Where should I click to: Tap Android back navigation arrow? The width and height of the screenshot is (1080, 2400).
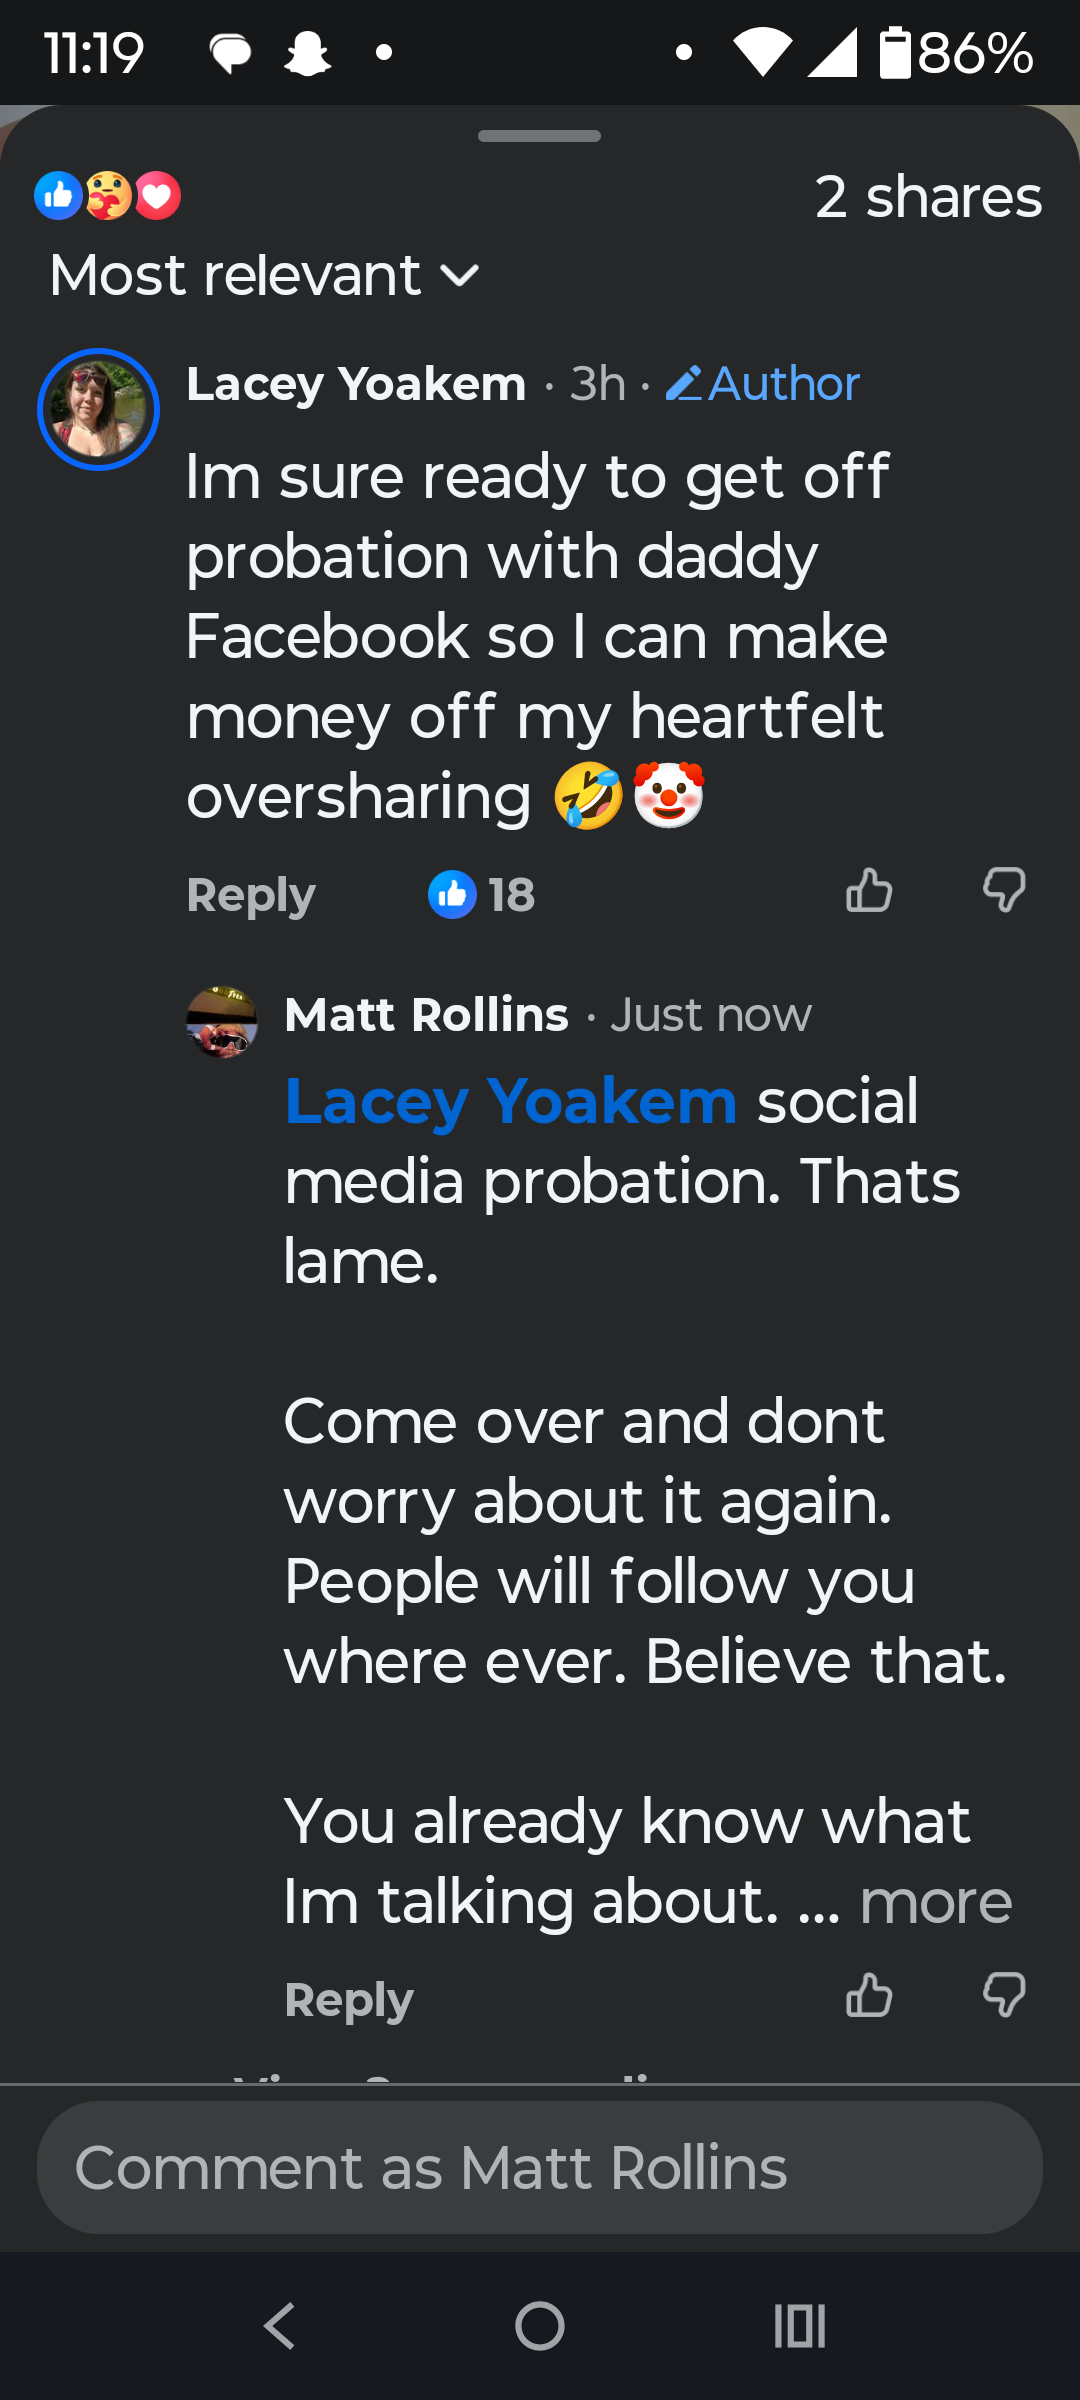pos(279,2326)
